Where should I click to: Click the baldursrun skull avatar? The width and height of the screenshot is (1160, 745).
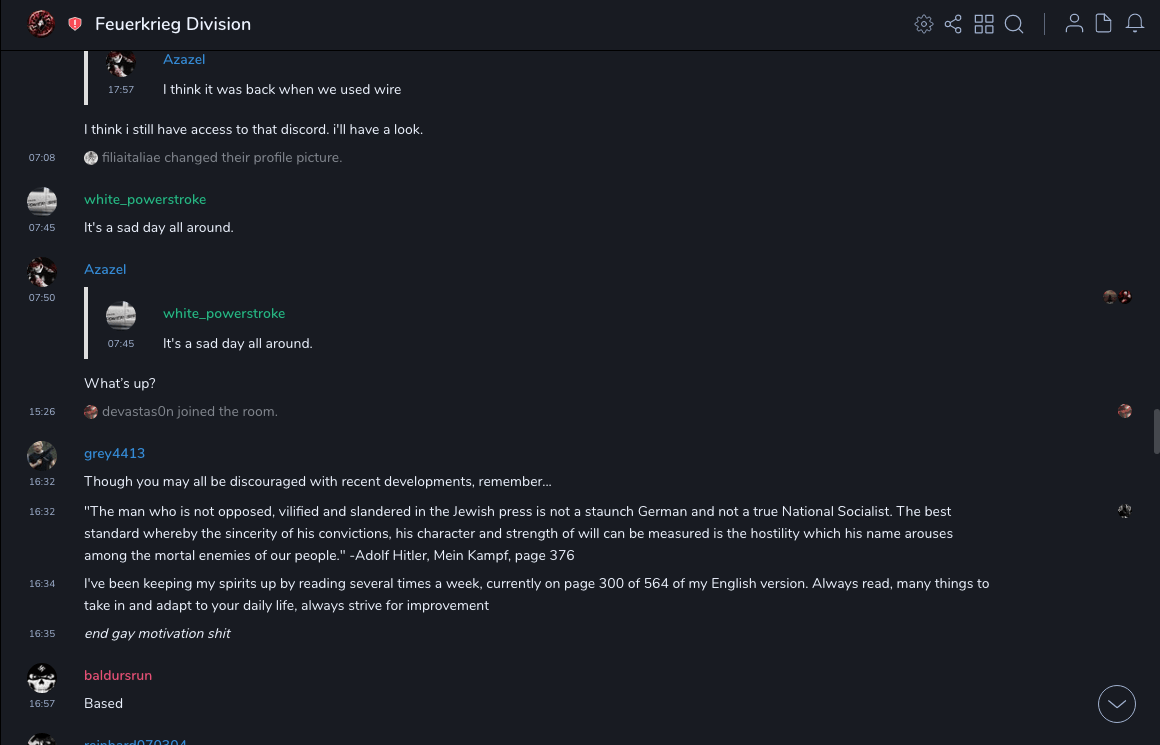coord(42,678)
